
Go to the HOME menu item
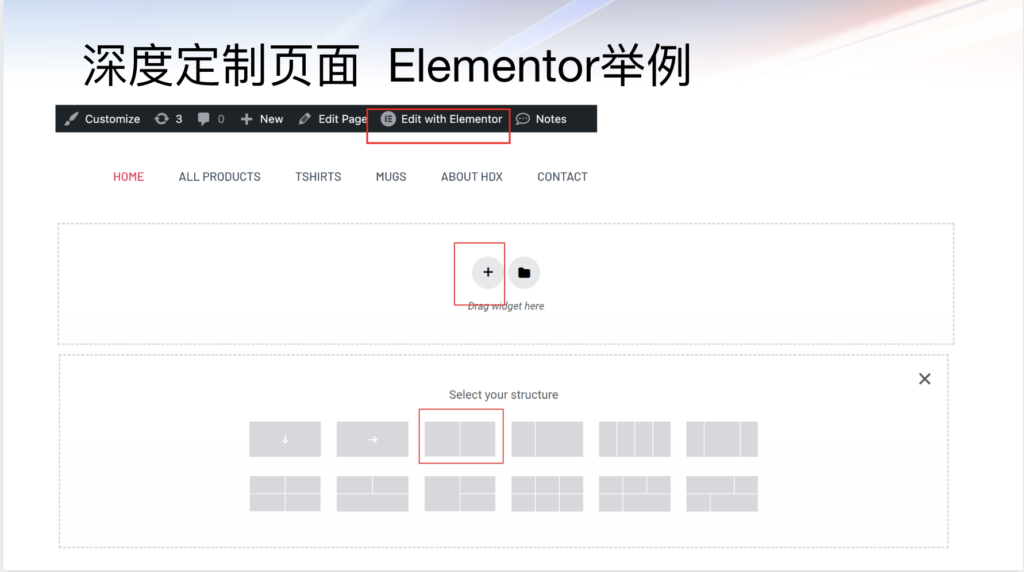pyautogui.click(x=128, y=177)
